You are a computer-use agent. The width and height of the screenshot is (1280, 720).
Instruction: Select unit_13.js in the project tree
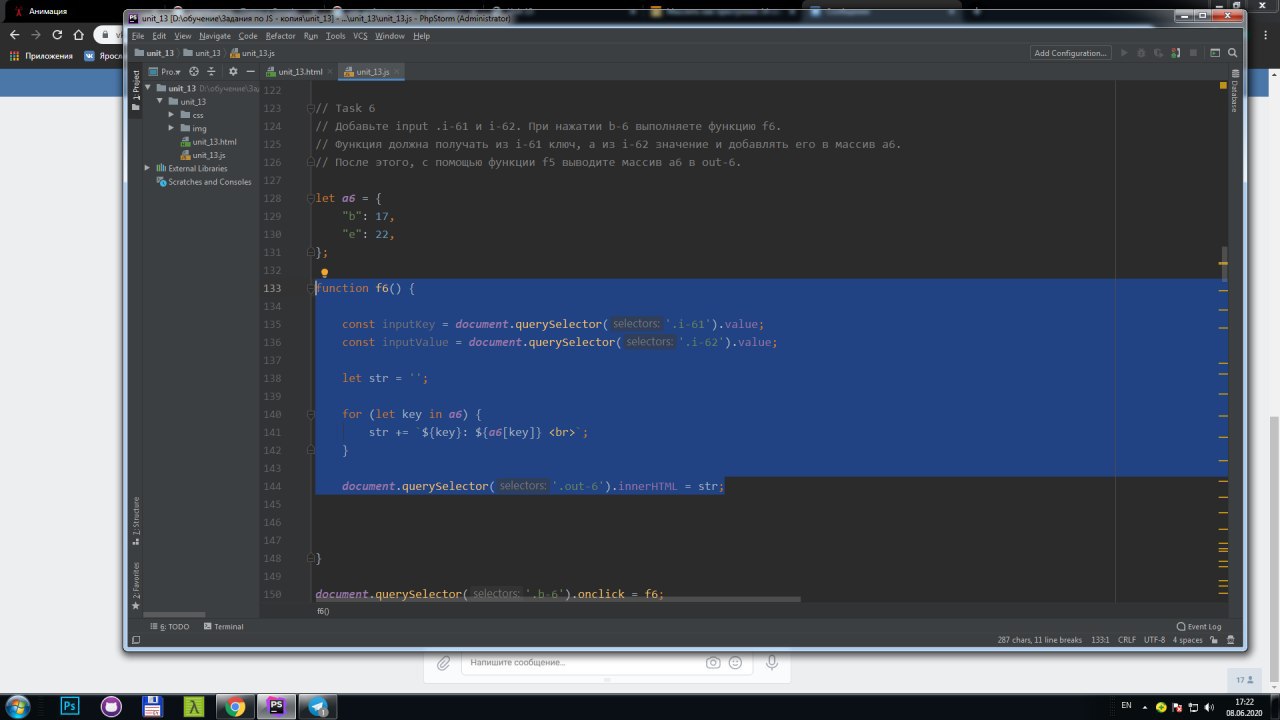point(202,155)
